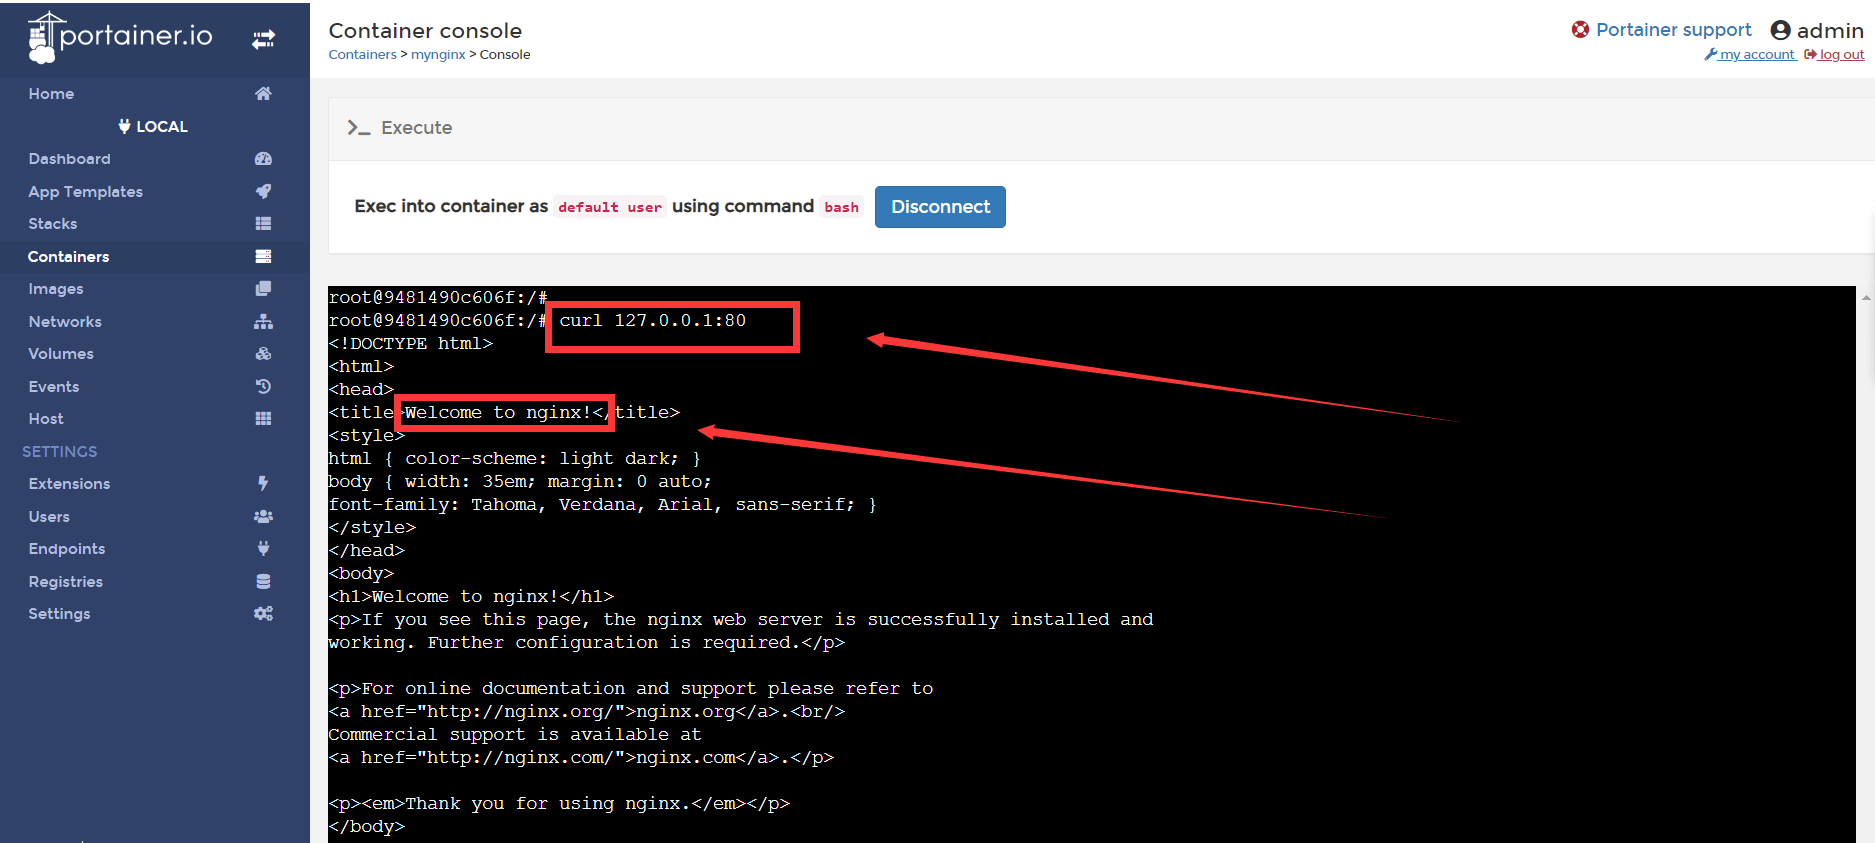The height and width of the screenshot is (843, 1875).
Task: Open Home in the sidebar
Action: tap(51, 93)
